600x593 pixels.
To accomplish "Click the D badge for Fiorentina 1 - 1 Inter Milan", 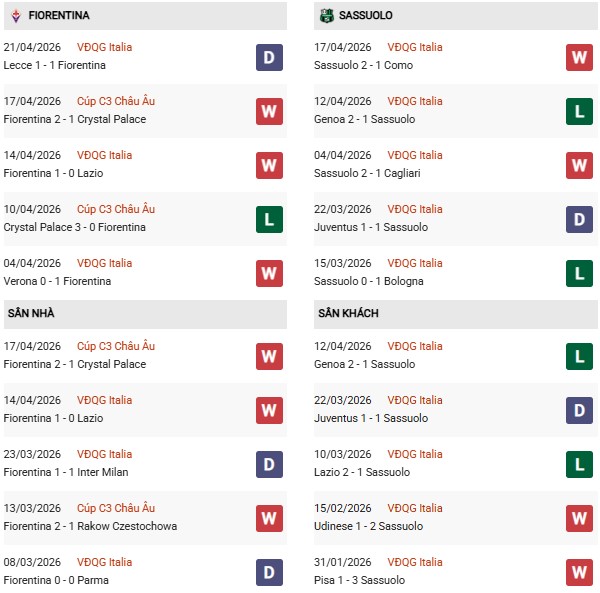I will [269, 464].
